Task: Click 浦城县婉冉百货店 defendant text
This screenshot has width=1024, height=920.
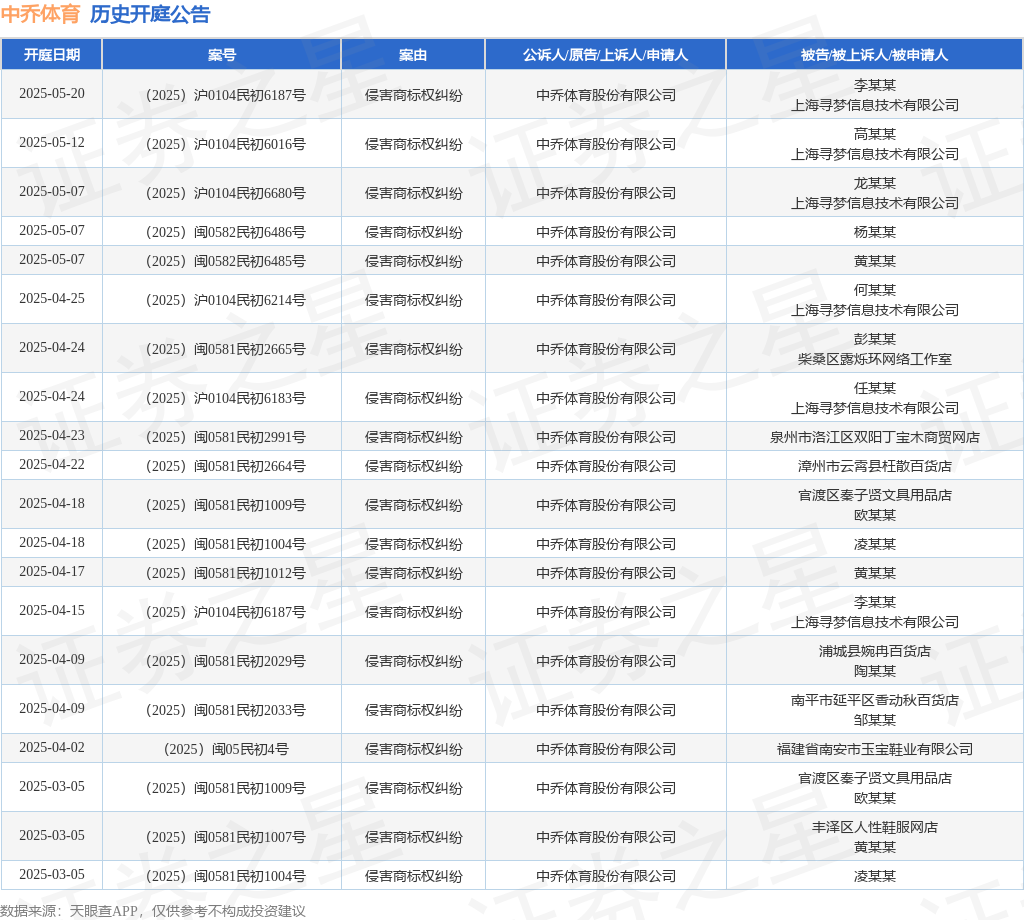Action: tap(874, 652)
